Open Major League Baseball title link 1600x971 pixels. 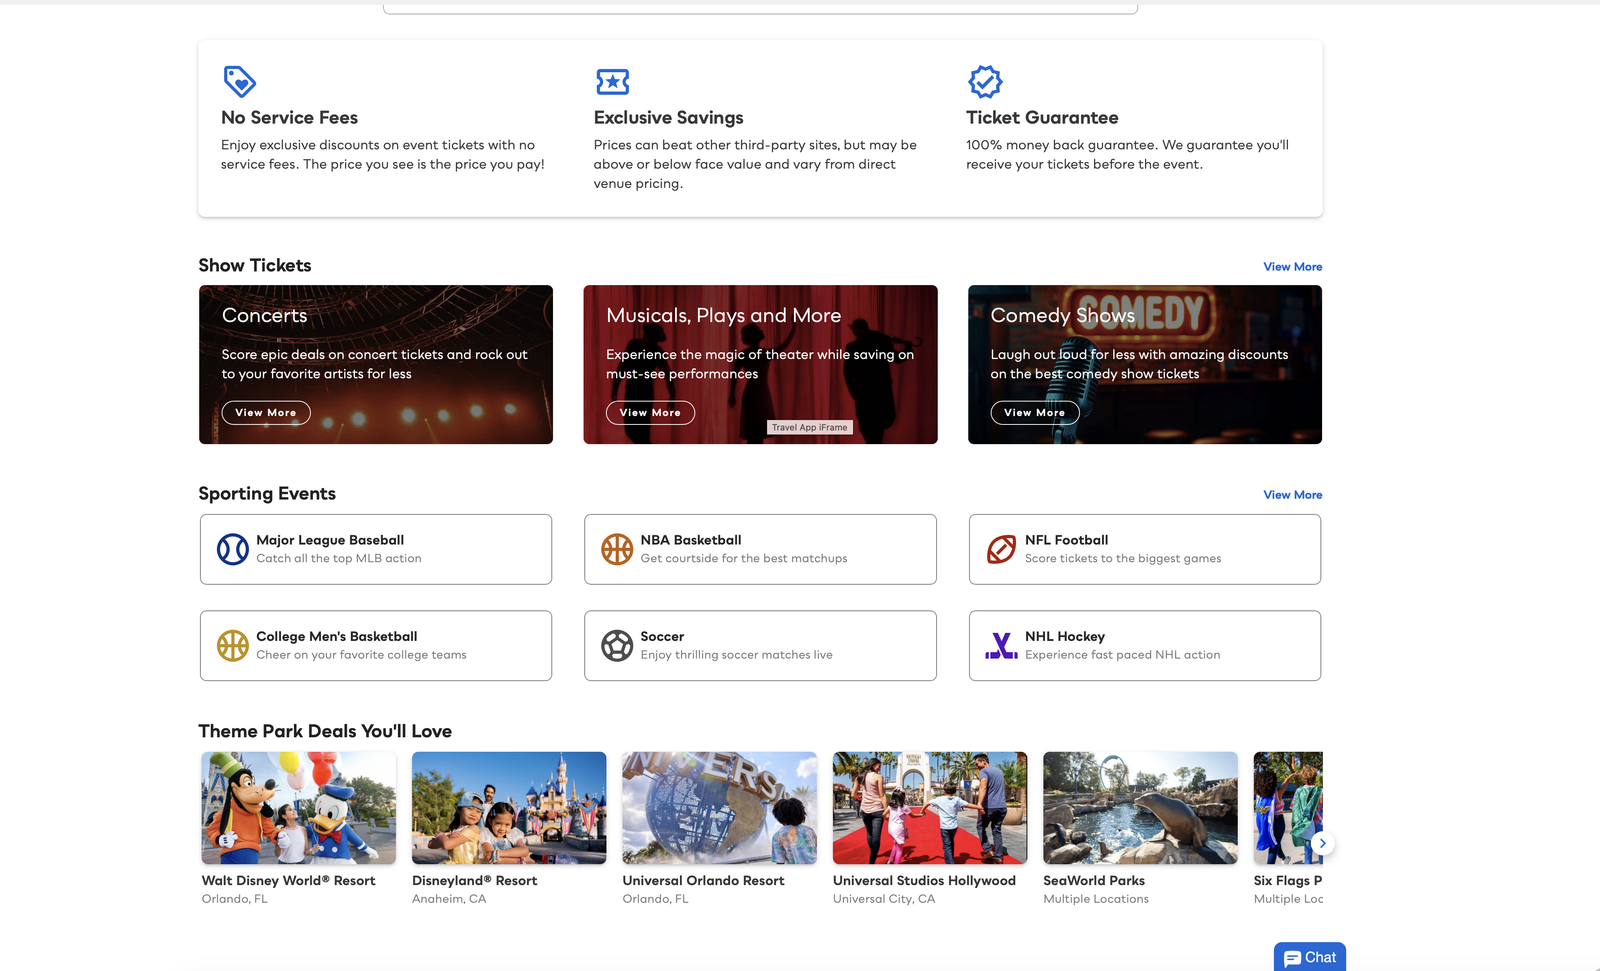click(x=330, y=540)
